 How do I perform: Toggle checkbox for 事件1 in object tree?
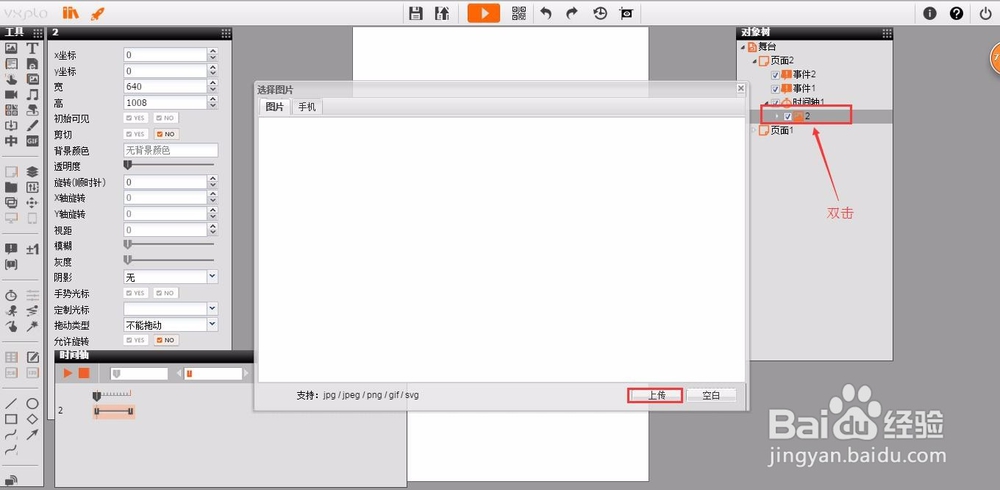(776, 89)
